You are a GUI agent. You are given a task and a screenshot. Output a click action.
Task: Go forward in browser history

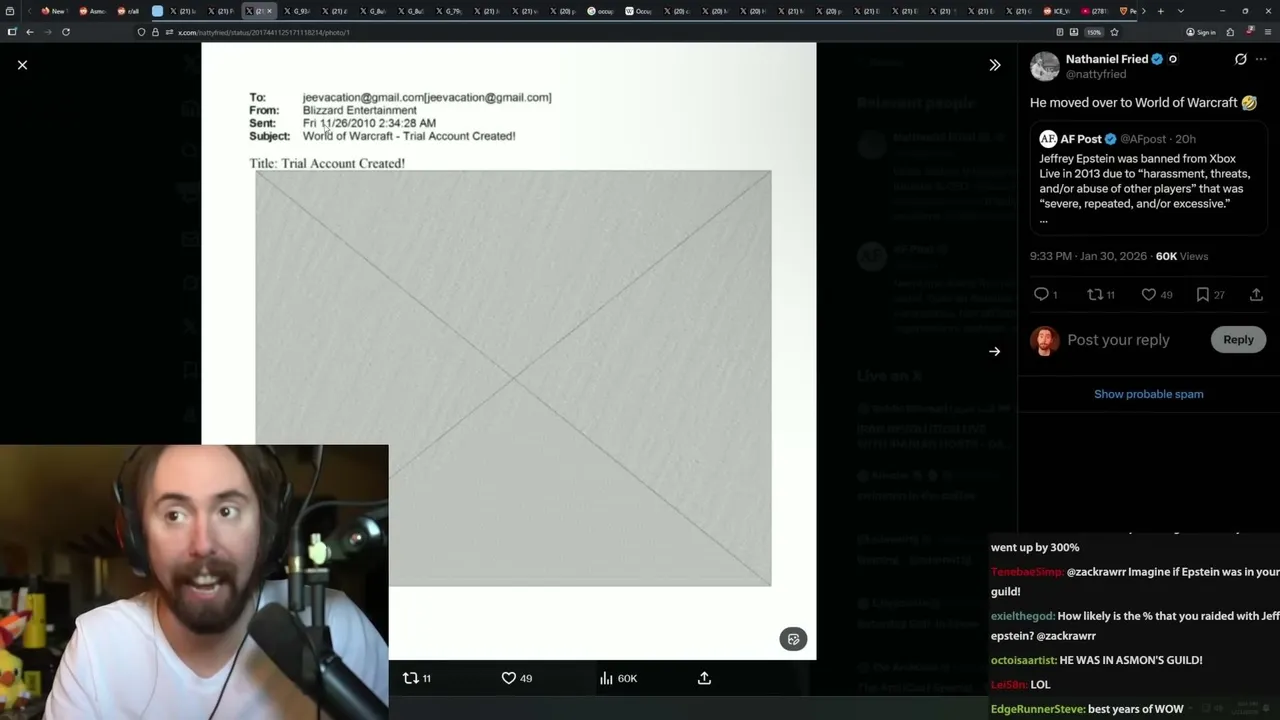coord(48,32)
